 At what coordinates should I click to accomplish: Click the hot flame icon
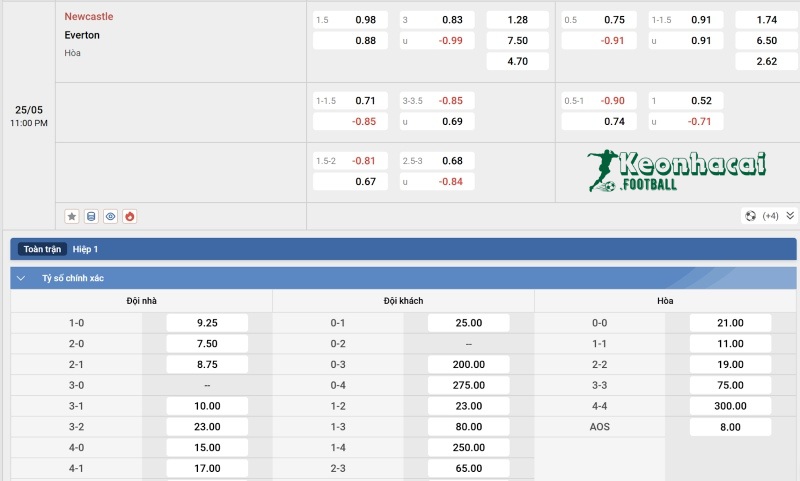click(x=129, y=216)
